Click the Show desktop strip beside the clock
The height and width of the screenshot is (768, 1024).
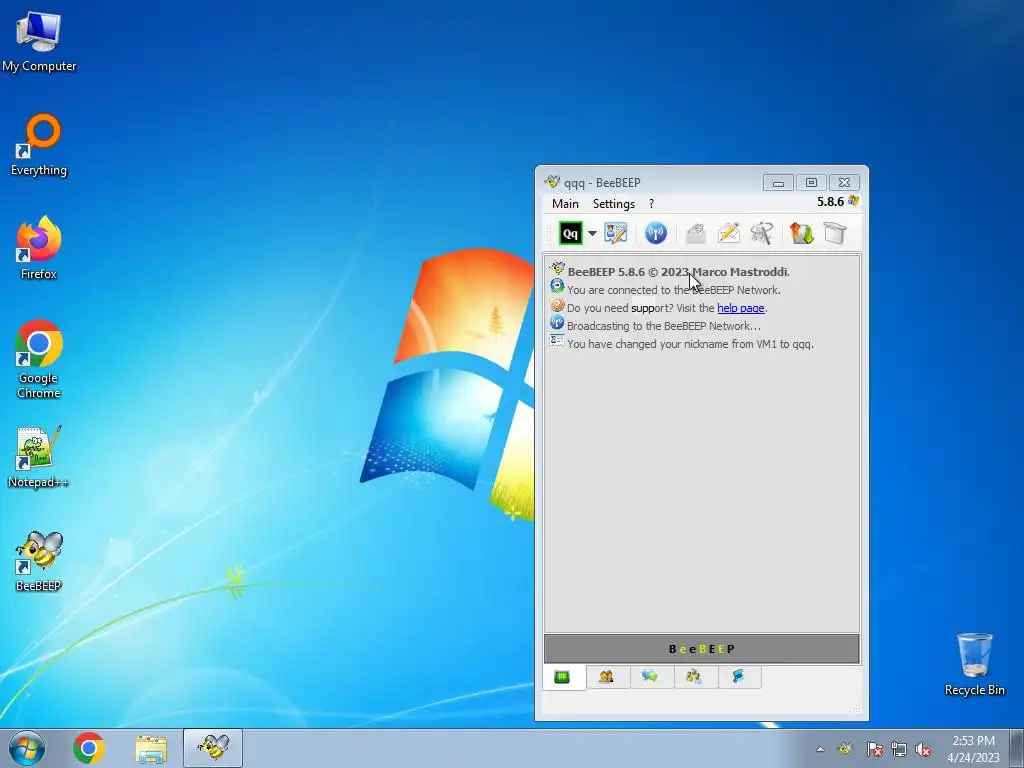pos(1017,748)
